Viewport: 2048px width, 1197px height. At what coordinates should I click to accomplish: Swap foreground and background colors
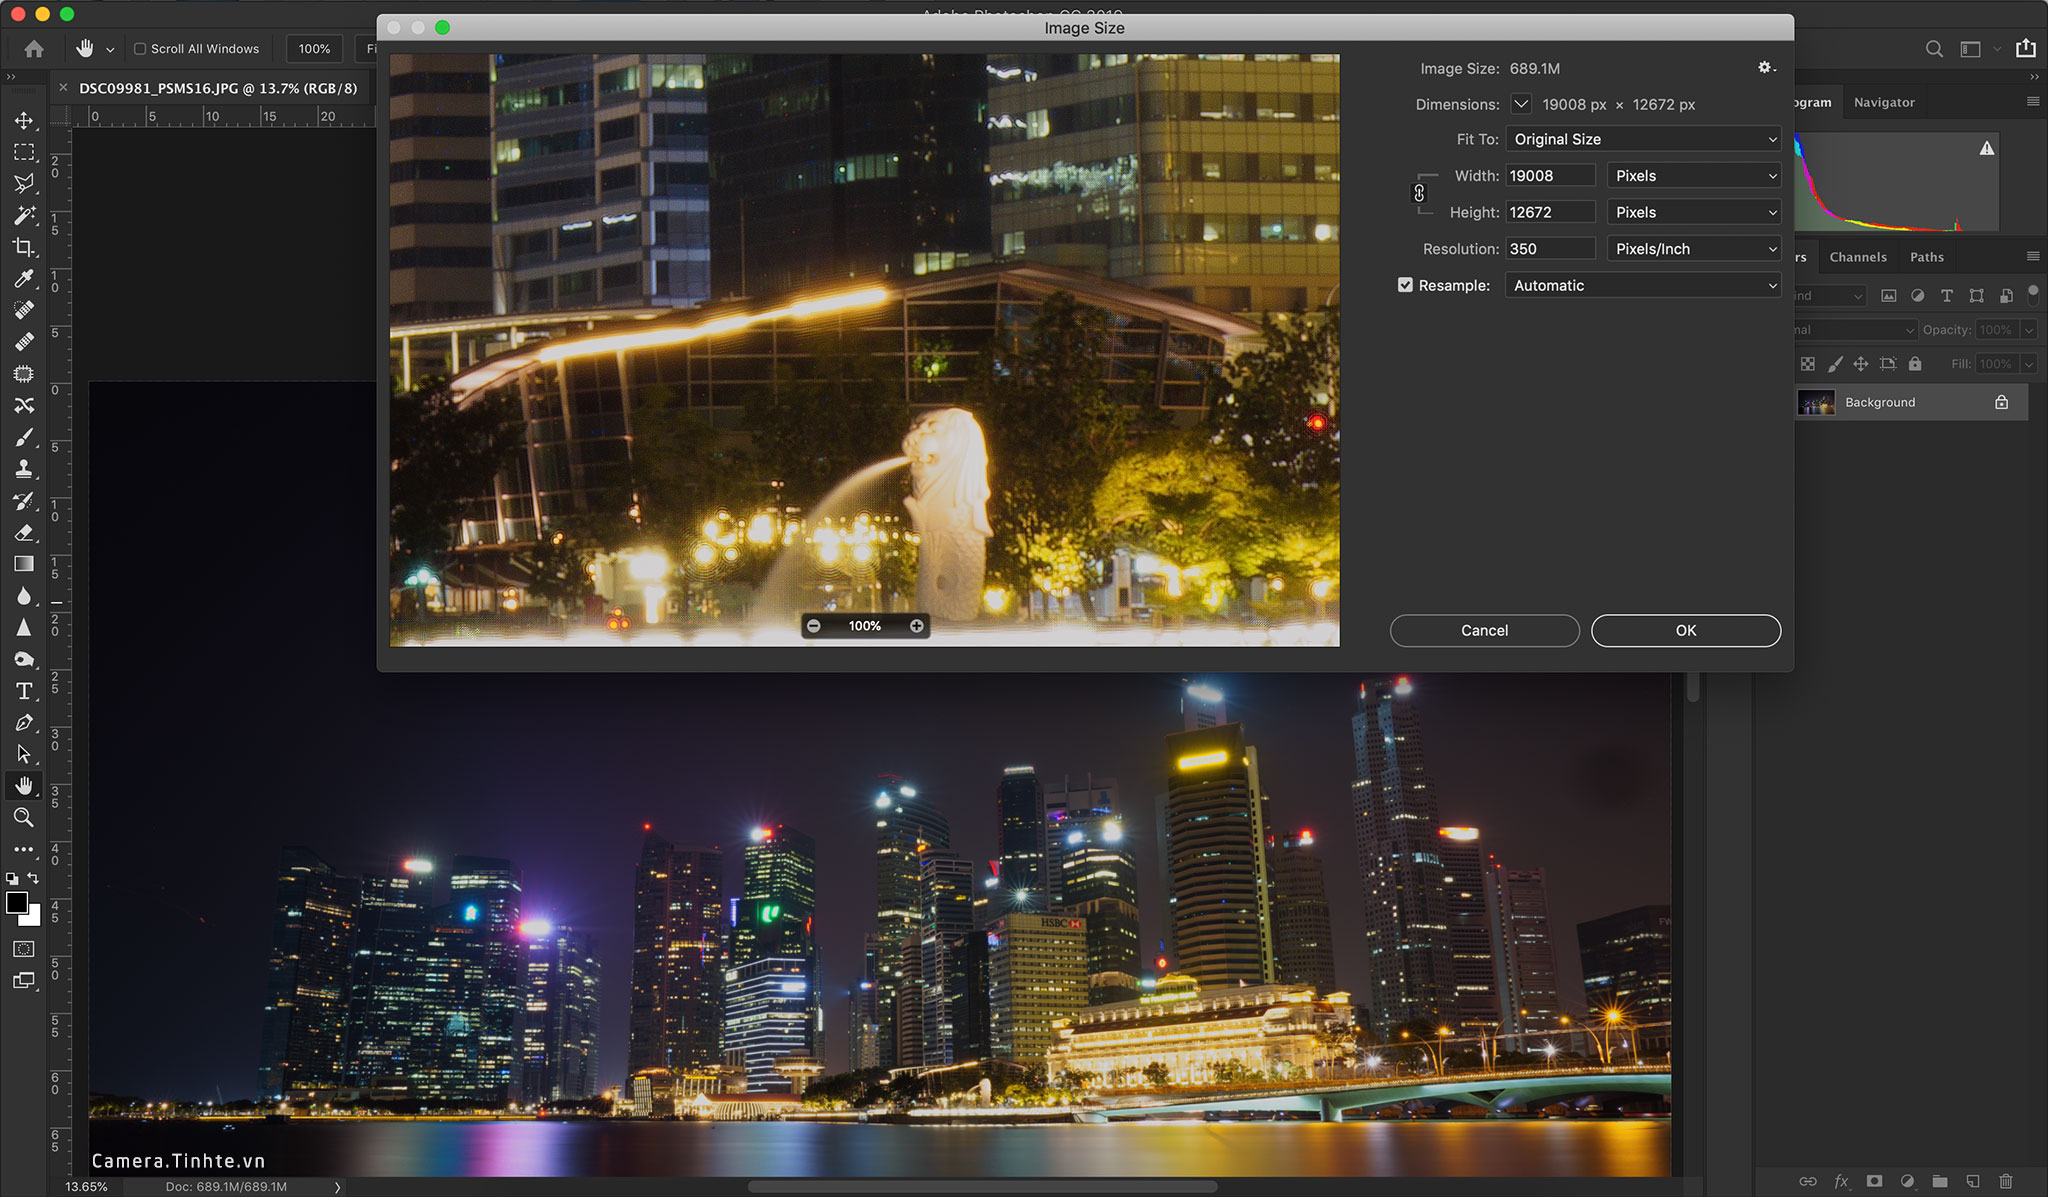coord(33,878)
